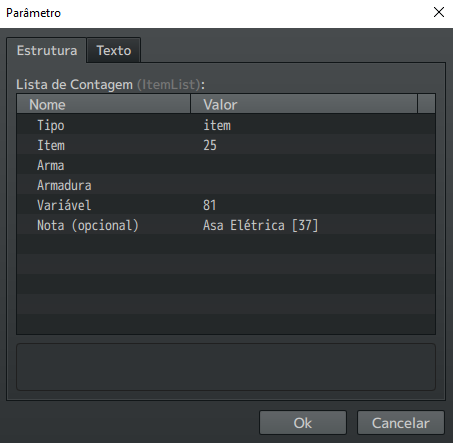Click the Nome column header
Screen dimensions: 453x443
click(x=104, y=104)
